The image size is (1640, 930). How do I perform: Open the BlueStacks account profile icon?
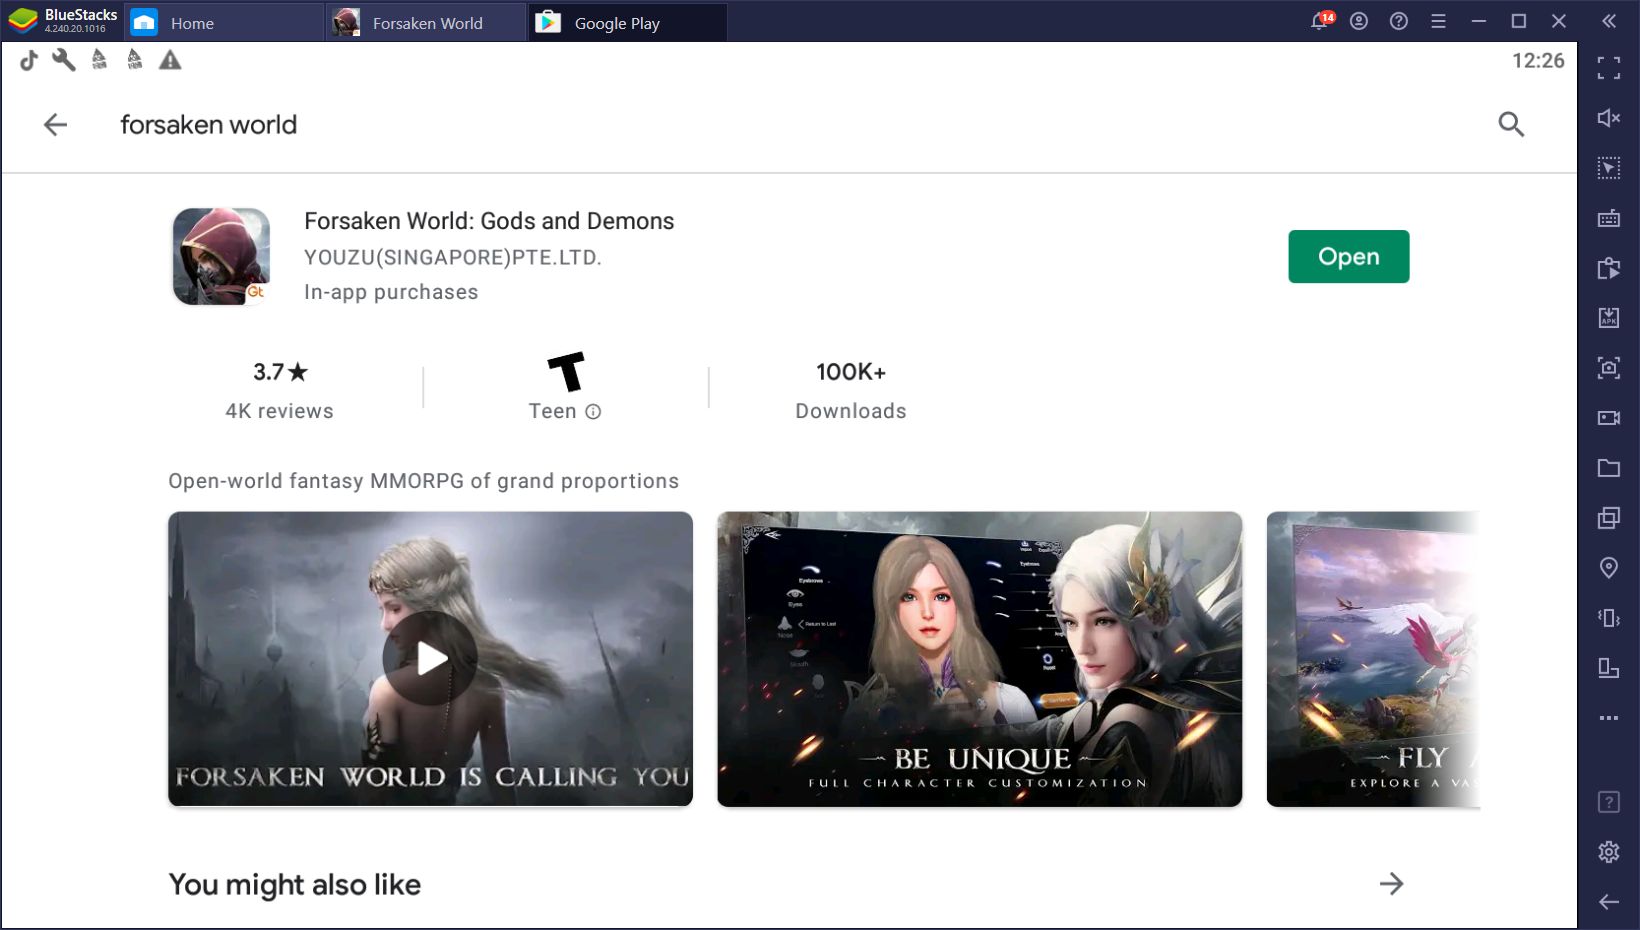click(x=1359, y=21)
